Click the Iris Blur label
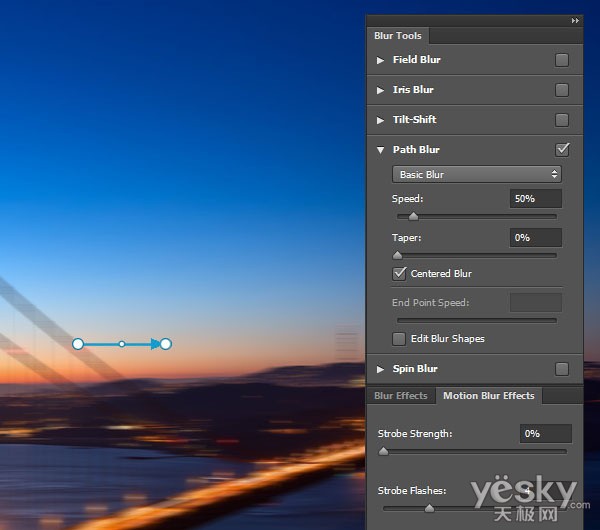This screenshot has width=600, height=530. click(413, 90)
